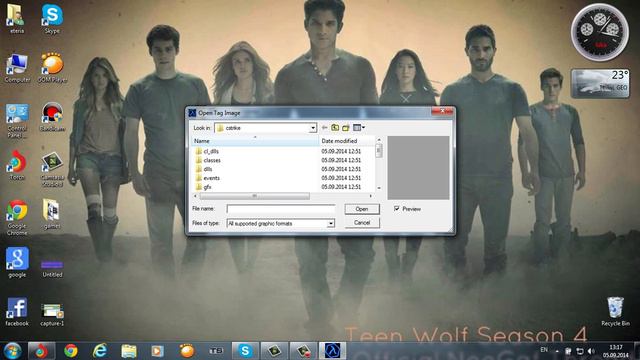Select the dlls folder

pyautogui.click(x=208, y=169)
